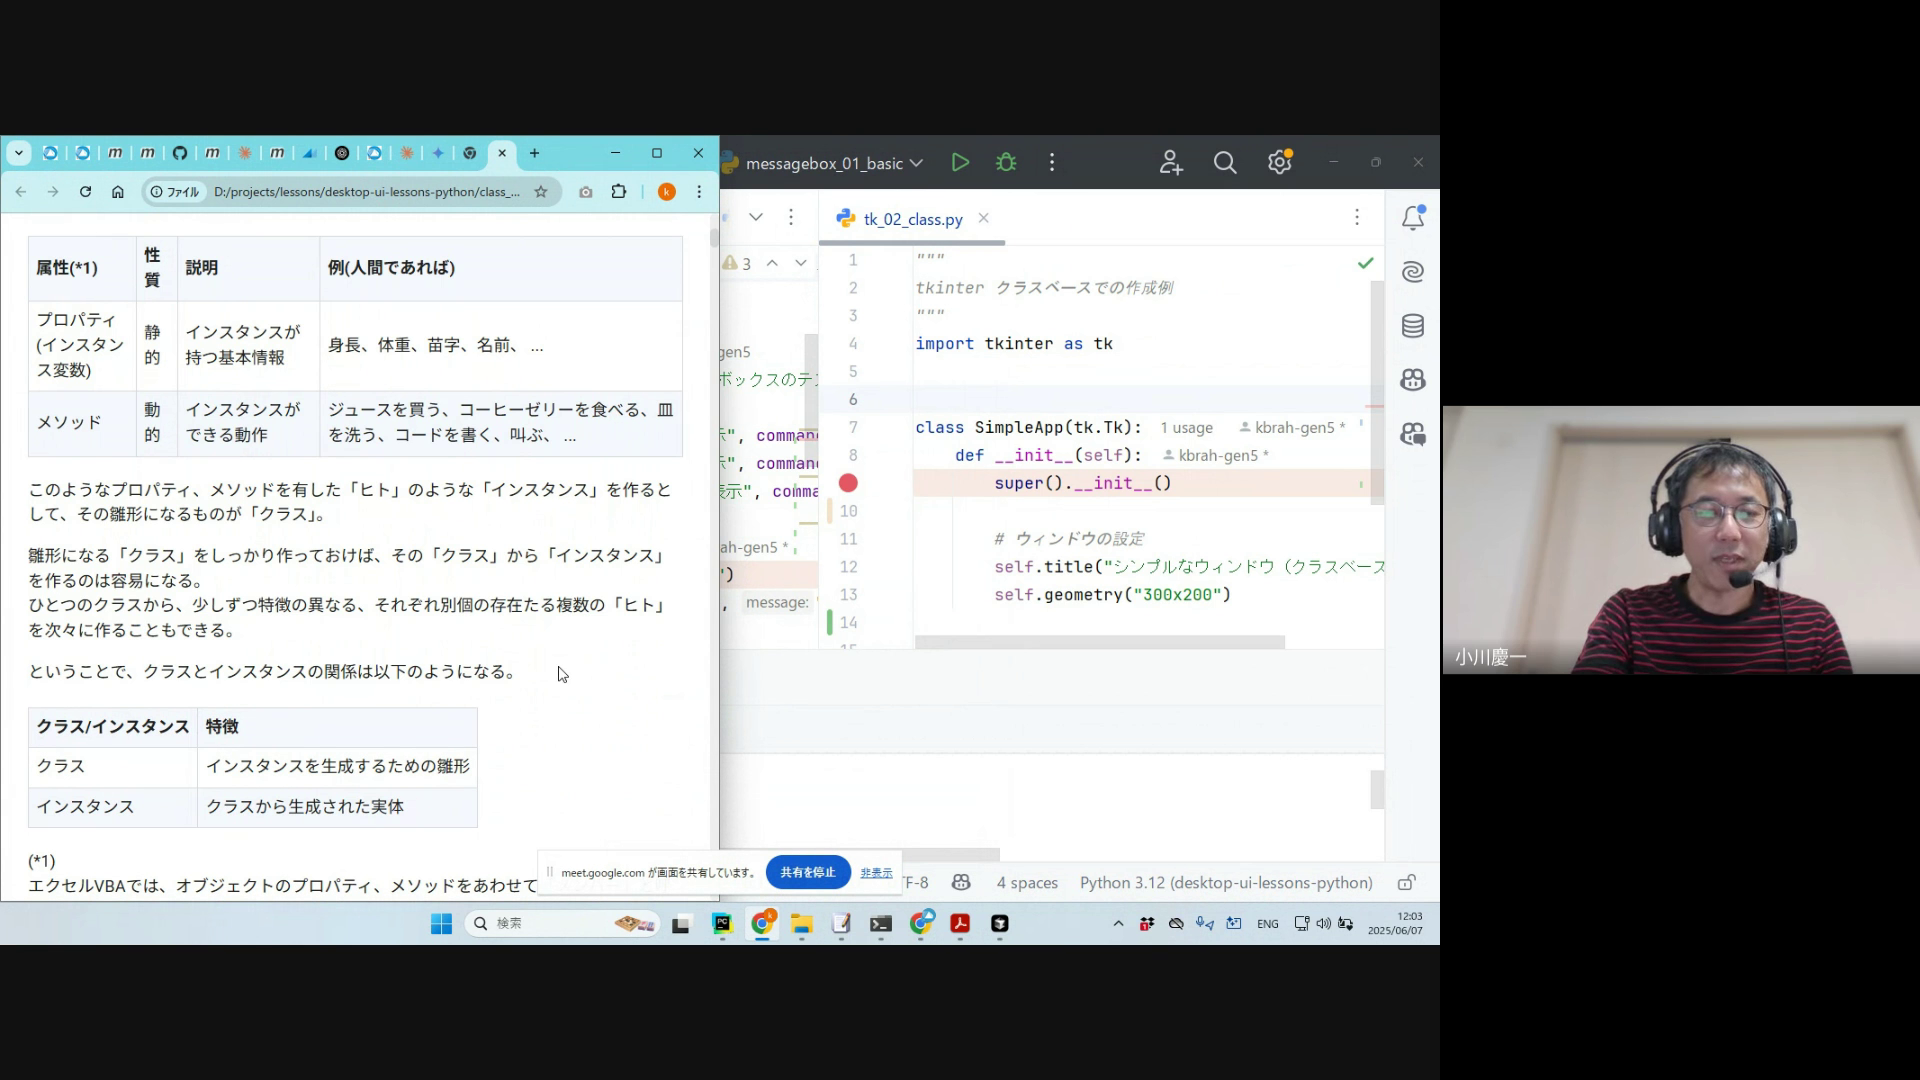
Task: Open PyCharm search everywhere magnifier
Action: pos(1224,163)
